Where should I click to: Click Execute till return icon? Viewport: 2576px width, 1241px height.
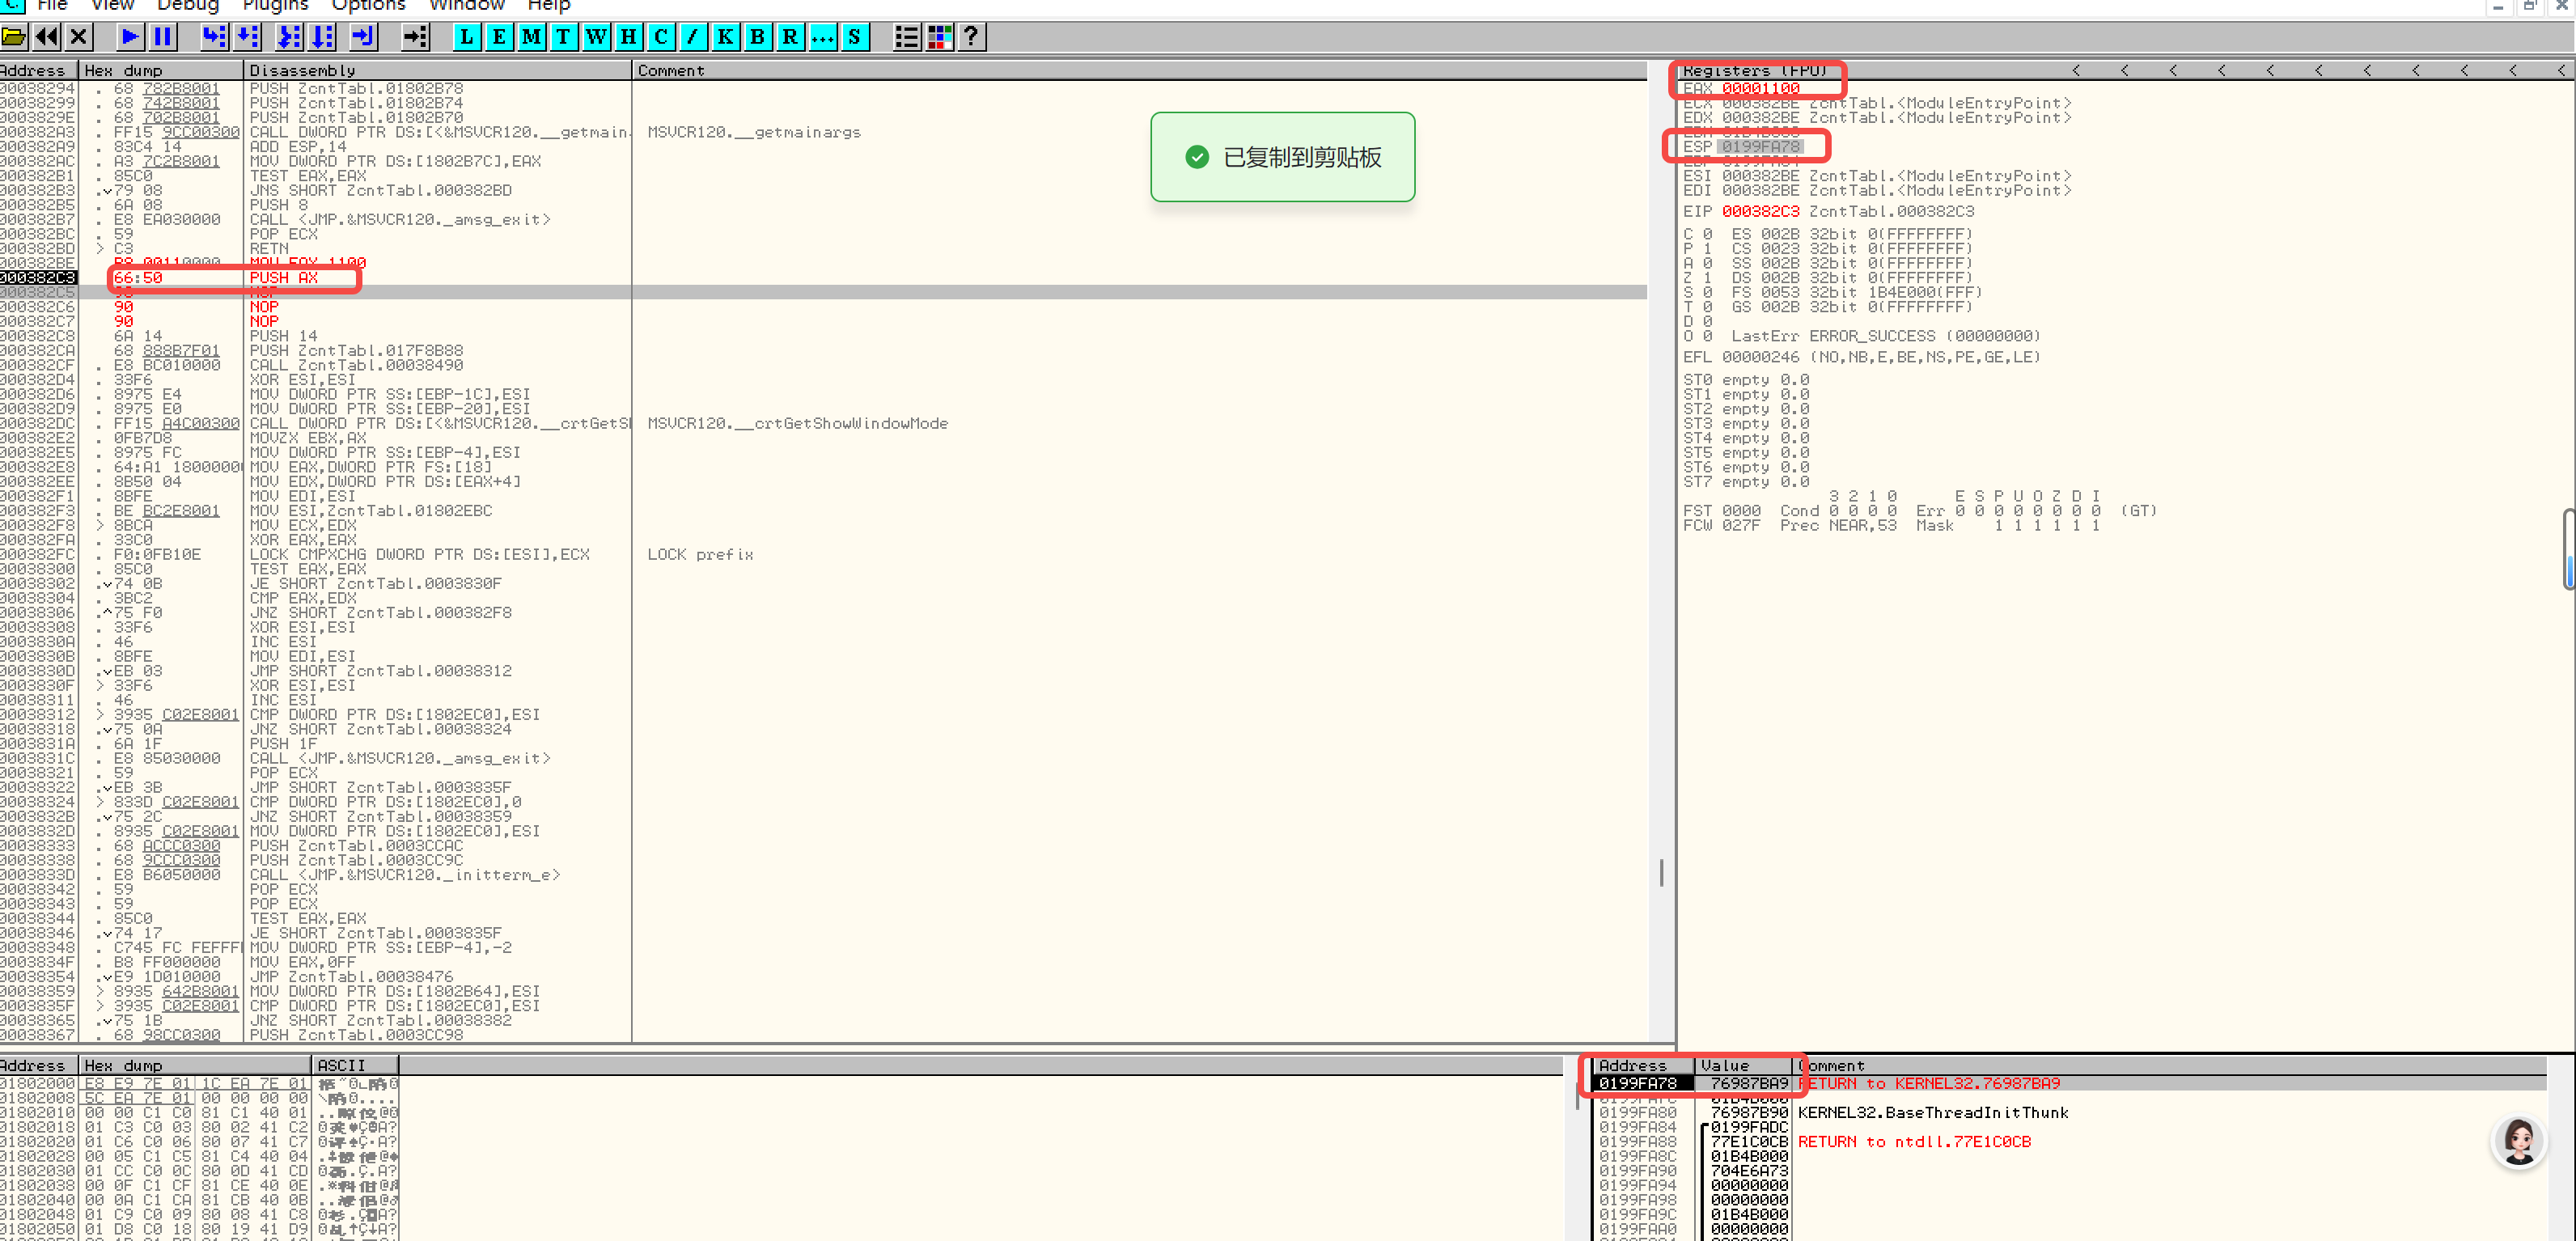pos(363,37)
